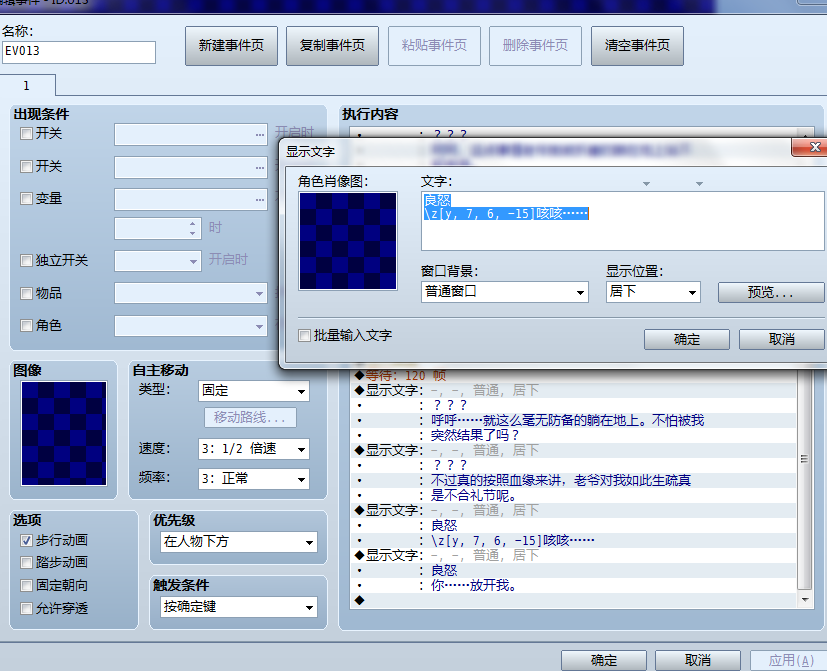Select the empty last command row

click(574, 600)
